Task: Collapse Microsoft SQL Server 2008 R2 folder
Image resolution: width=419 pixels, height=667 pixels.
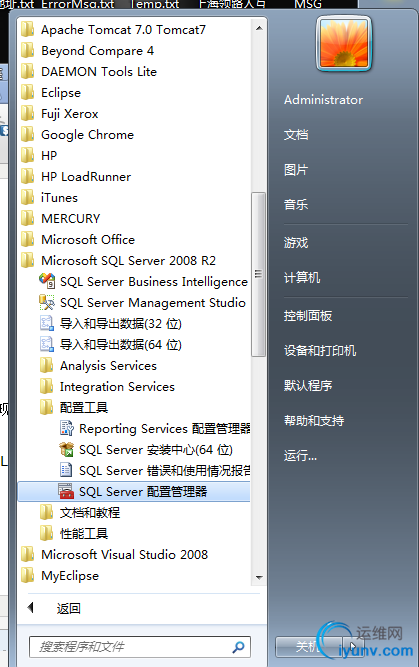Action: pos(128,260)
